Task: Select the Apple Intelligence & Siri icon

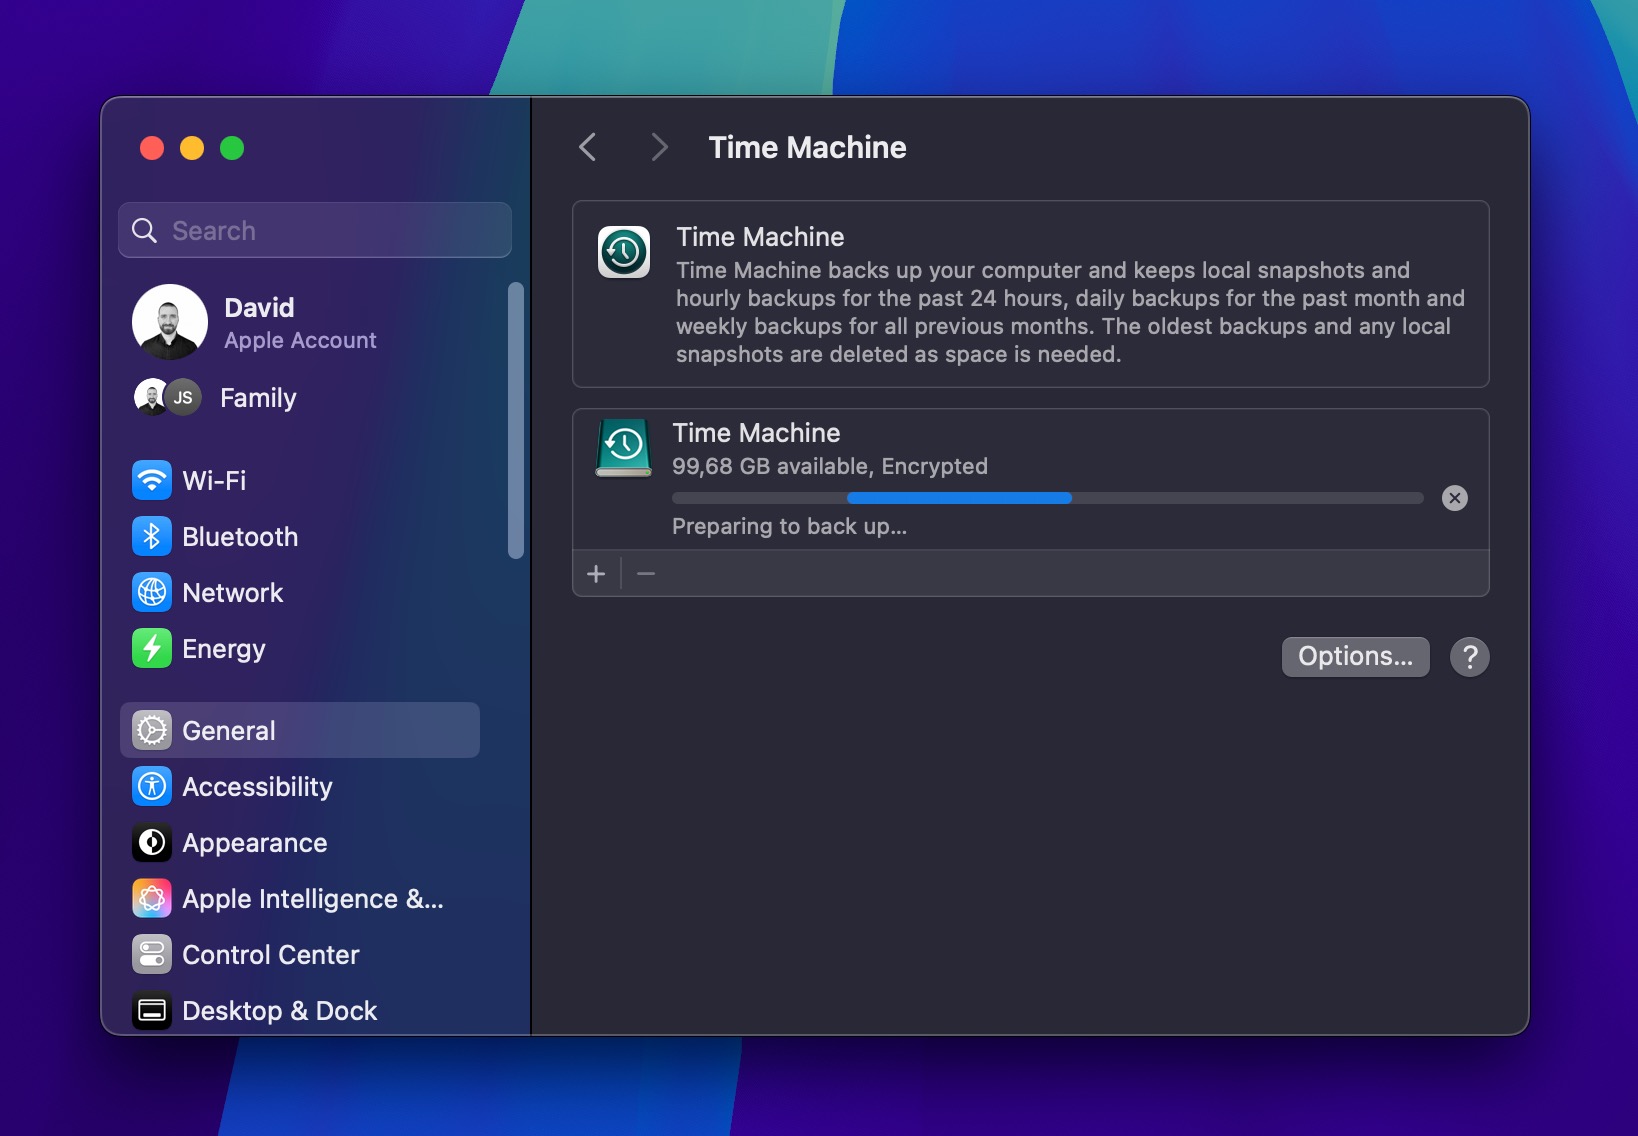Action: pos(151,898)
